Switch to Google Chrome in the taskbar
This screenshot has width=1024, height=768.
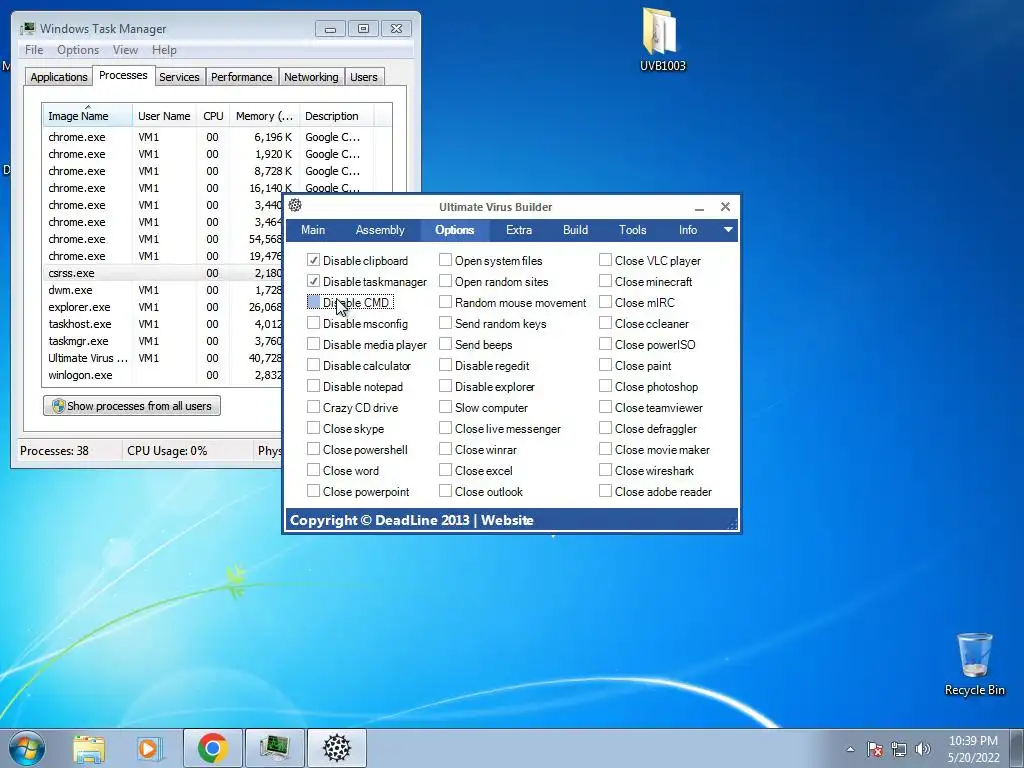(212, 748)
